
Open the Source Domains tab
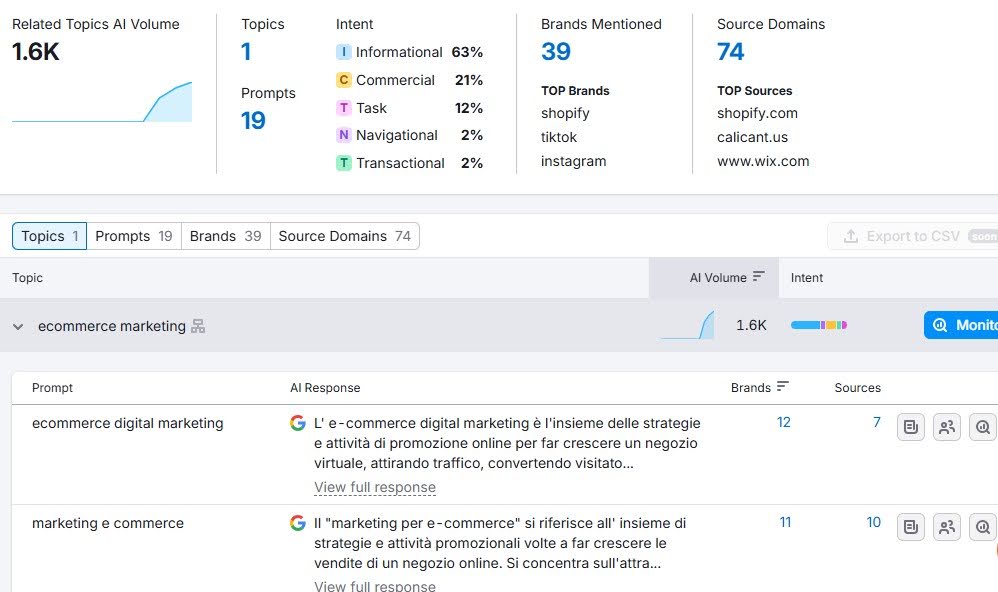[x=344, y=236]
